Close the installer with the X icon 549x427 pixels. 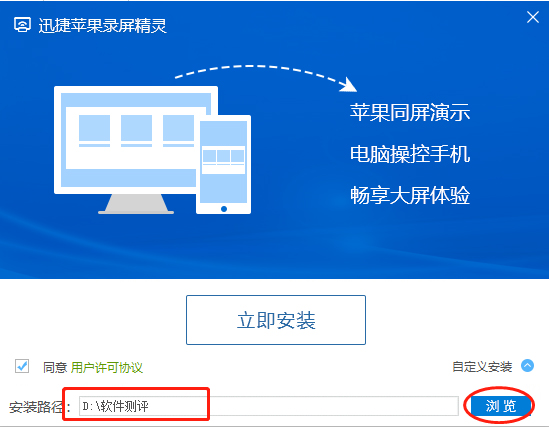click(533, 17)
